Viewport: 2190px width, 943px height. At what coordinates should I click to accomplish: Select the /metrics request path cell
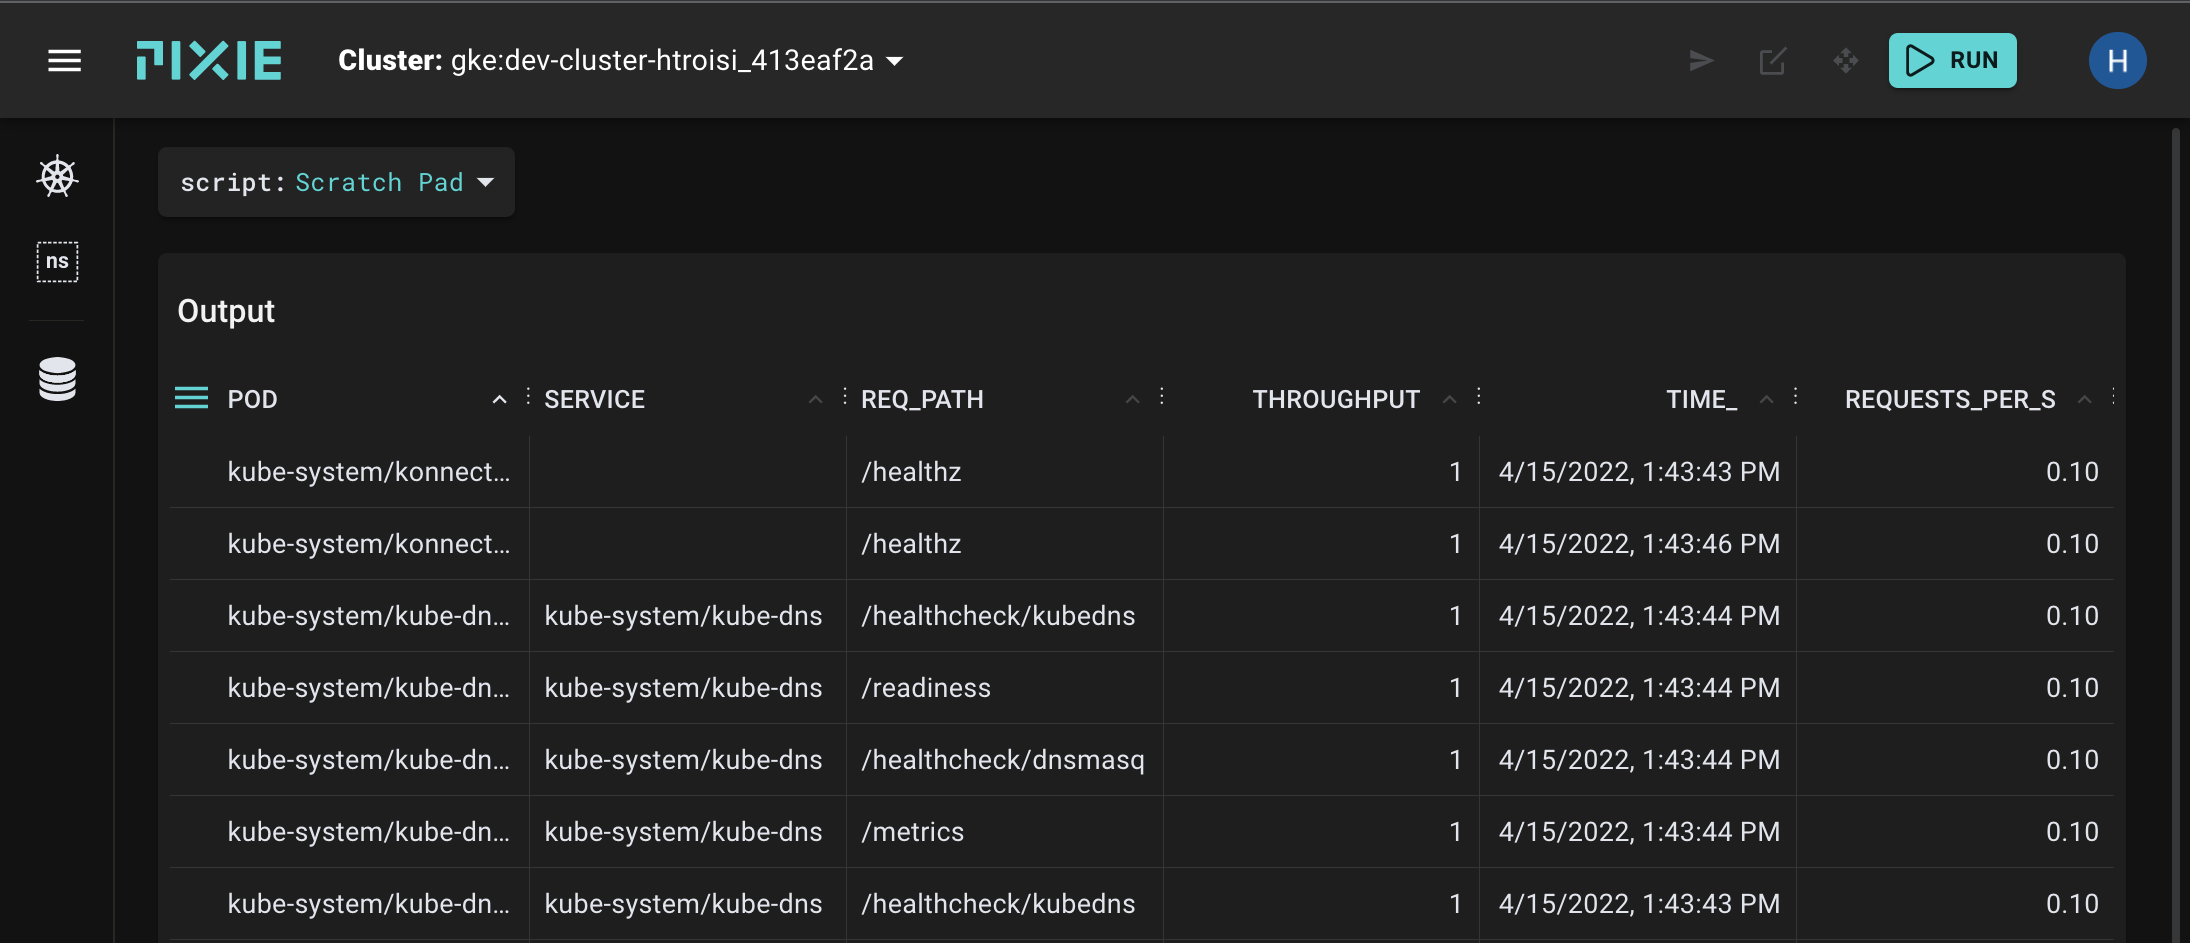[912, 832]
